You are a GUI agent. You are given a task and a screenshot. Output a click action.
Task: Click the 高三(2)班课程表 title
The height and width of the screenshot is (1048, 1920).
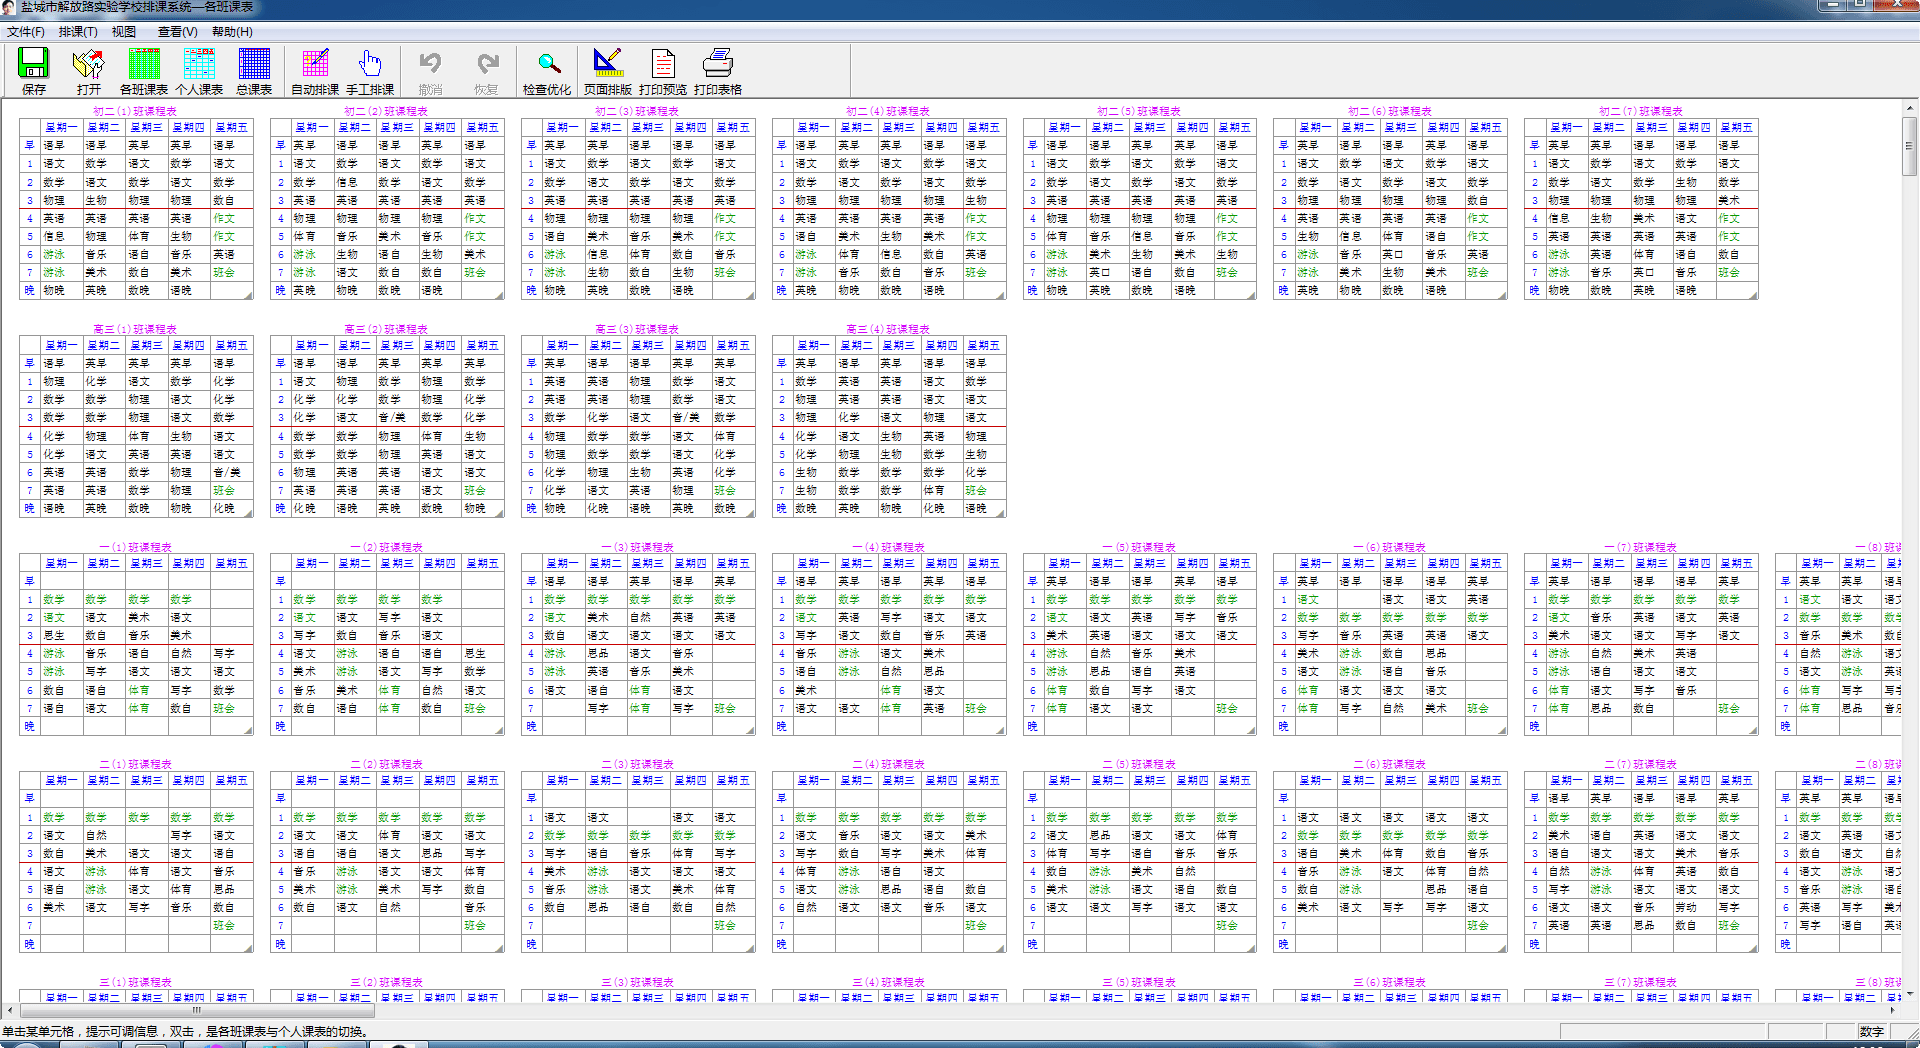[x=386, y=329]
